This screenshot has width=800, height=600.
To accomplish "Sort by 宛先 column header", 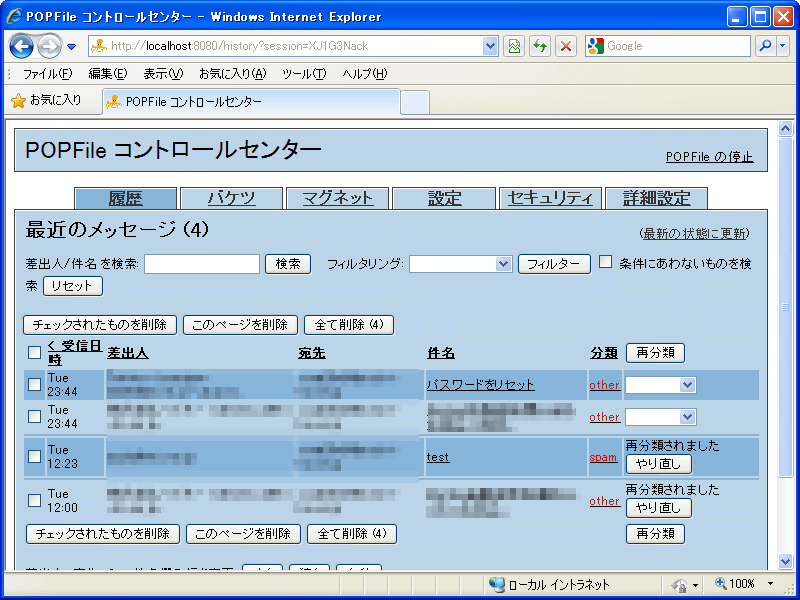I will [312, 353].
